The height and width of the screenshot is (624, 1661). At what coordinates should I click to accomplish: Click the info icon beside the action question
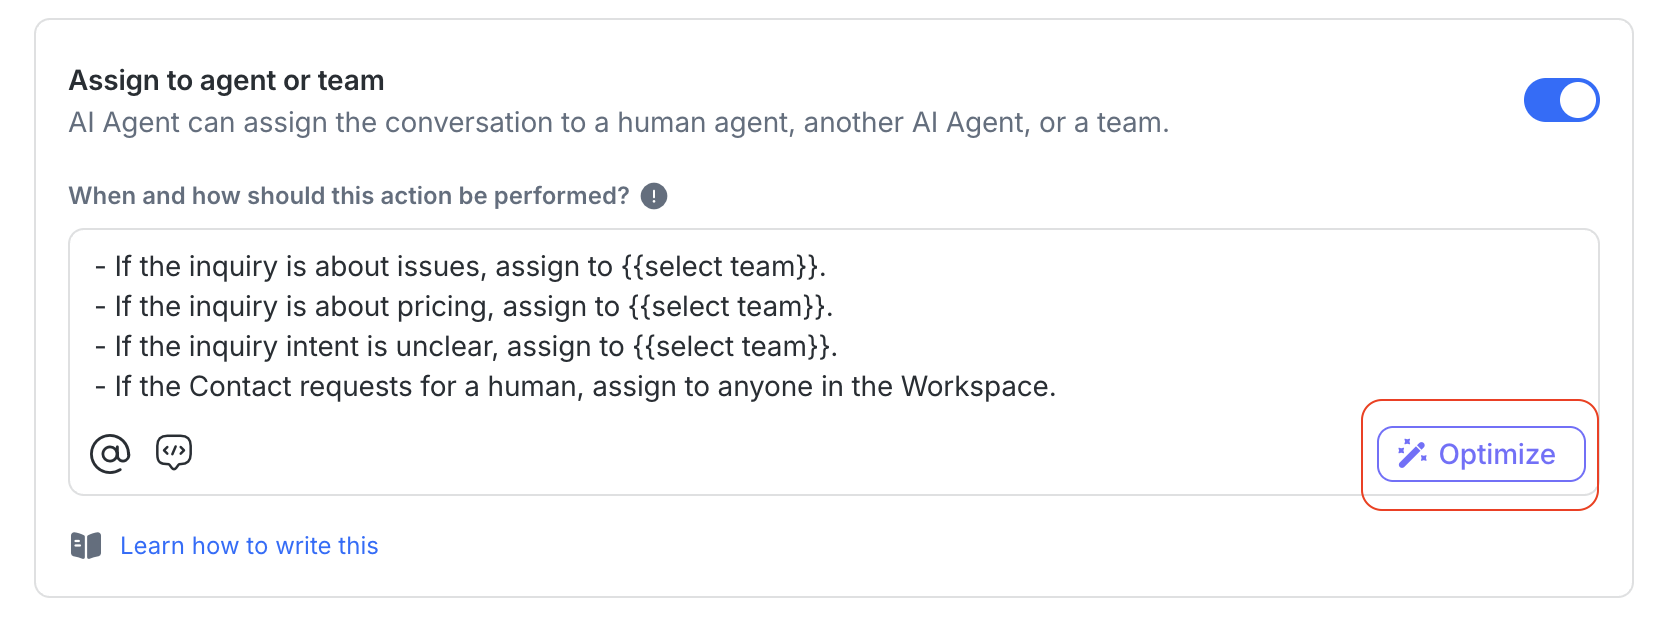pyautogui.click(x=654, y=196)
